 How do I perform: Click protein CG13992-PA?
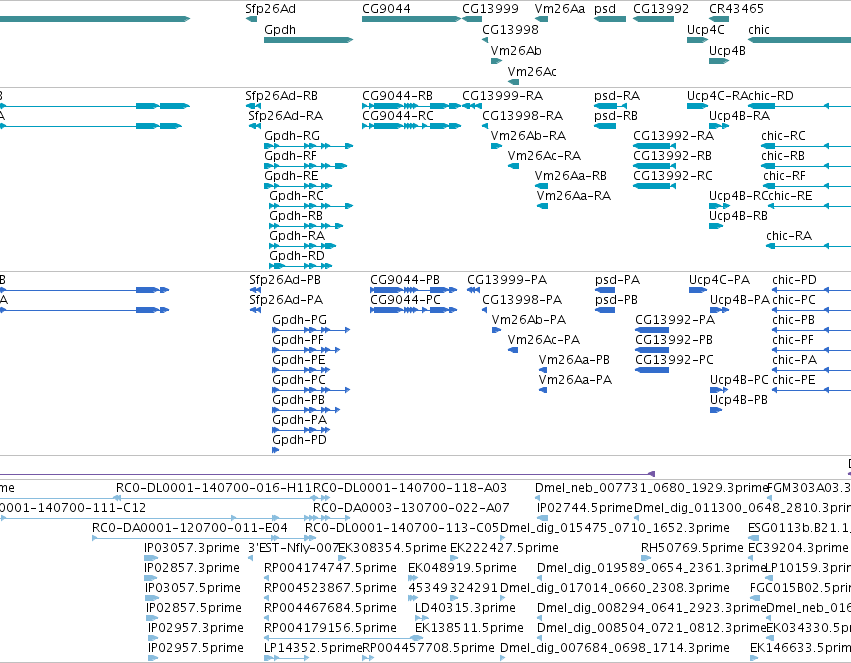pos(675,320)
